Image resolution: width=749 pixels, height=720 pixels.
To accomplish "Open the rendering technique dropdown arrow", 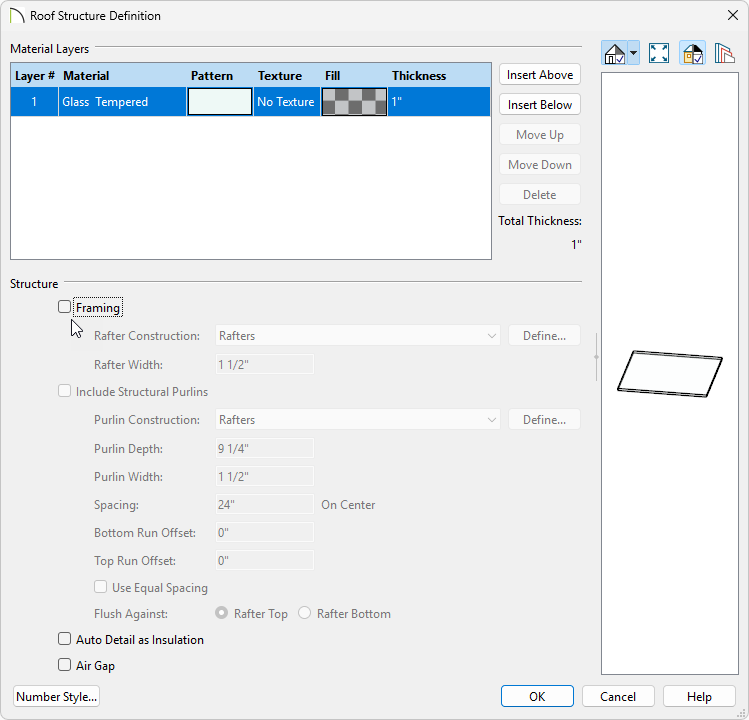I will coord(633,54).
